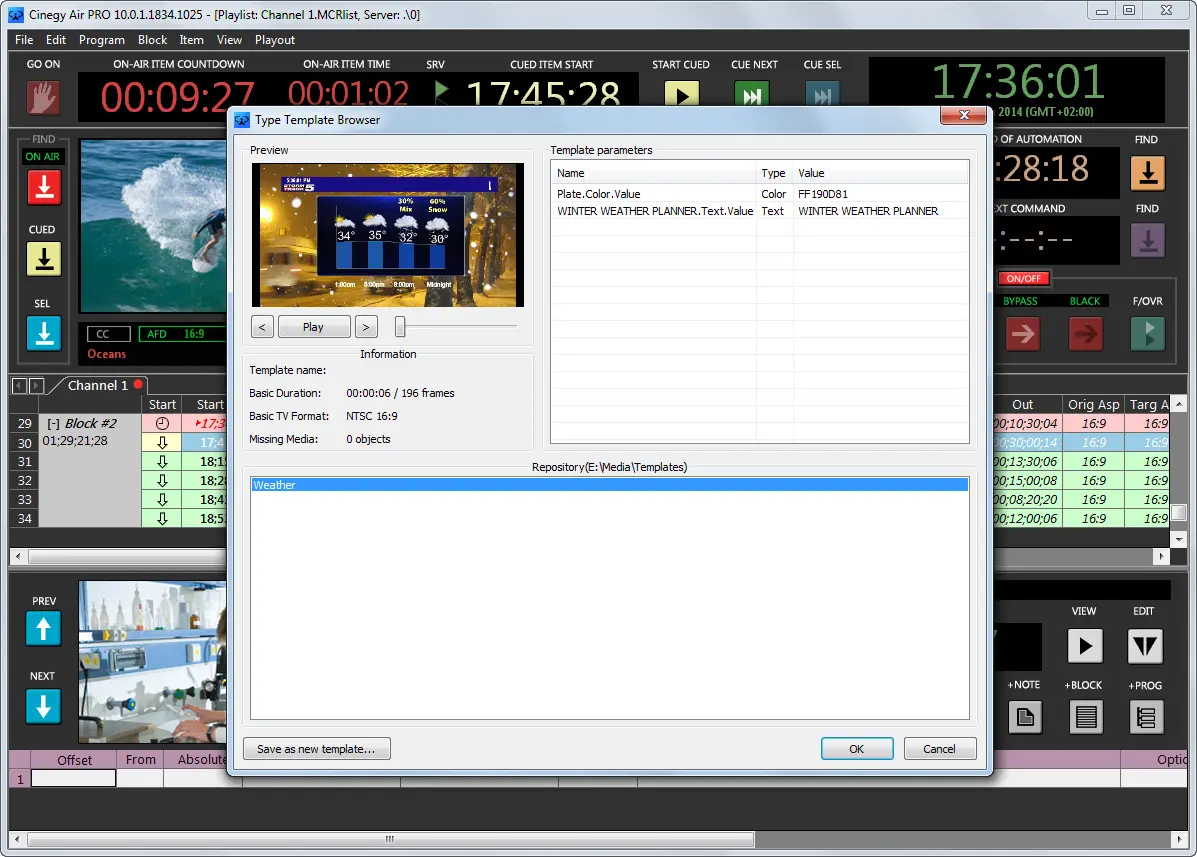Click the Save as new template button
The image size is (1197, 857).
[x=316, y=748]
